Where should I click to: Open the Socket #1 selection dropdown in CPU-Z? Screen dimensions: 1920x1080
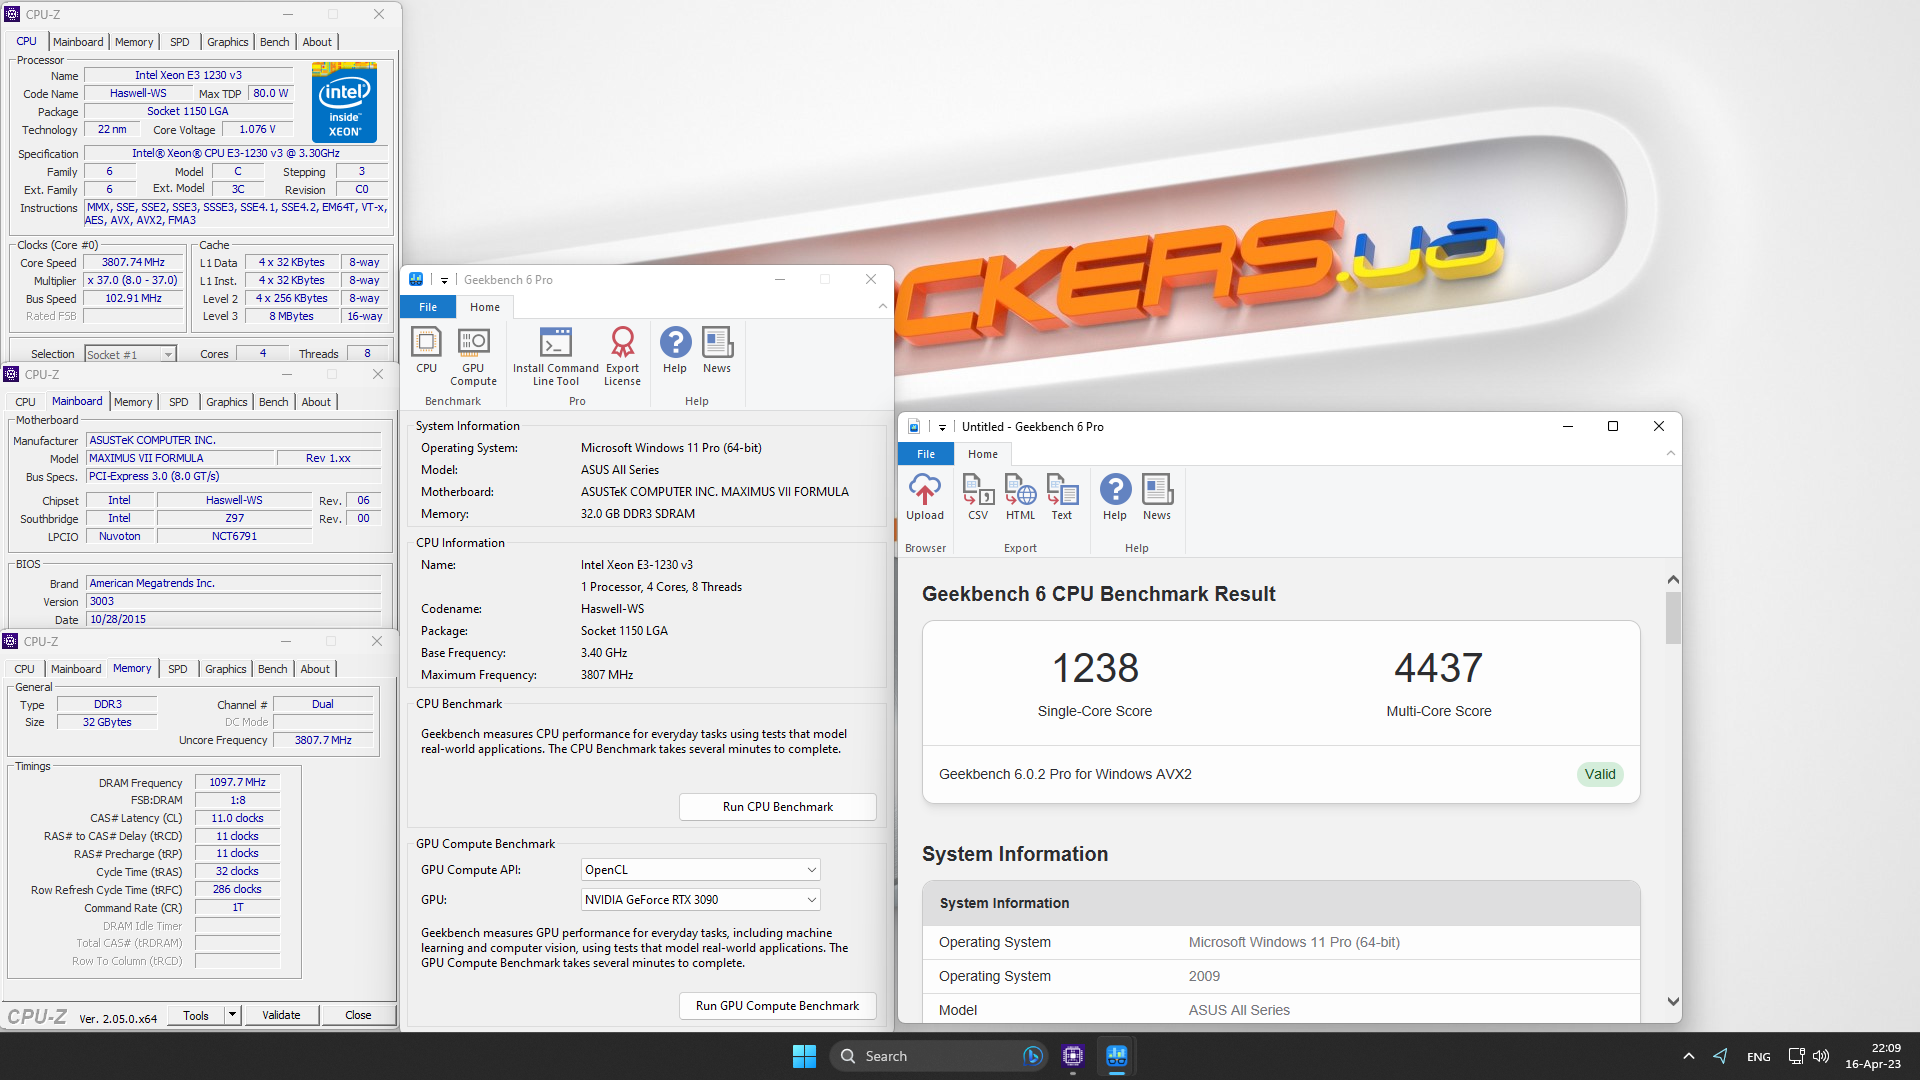point(130,354)
